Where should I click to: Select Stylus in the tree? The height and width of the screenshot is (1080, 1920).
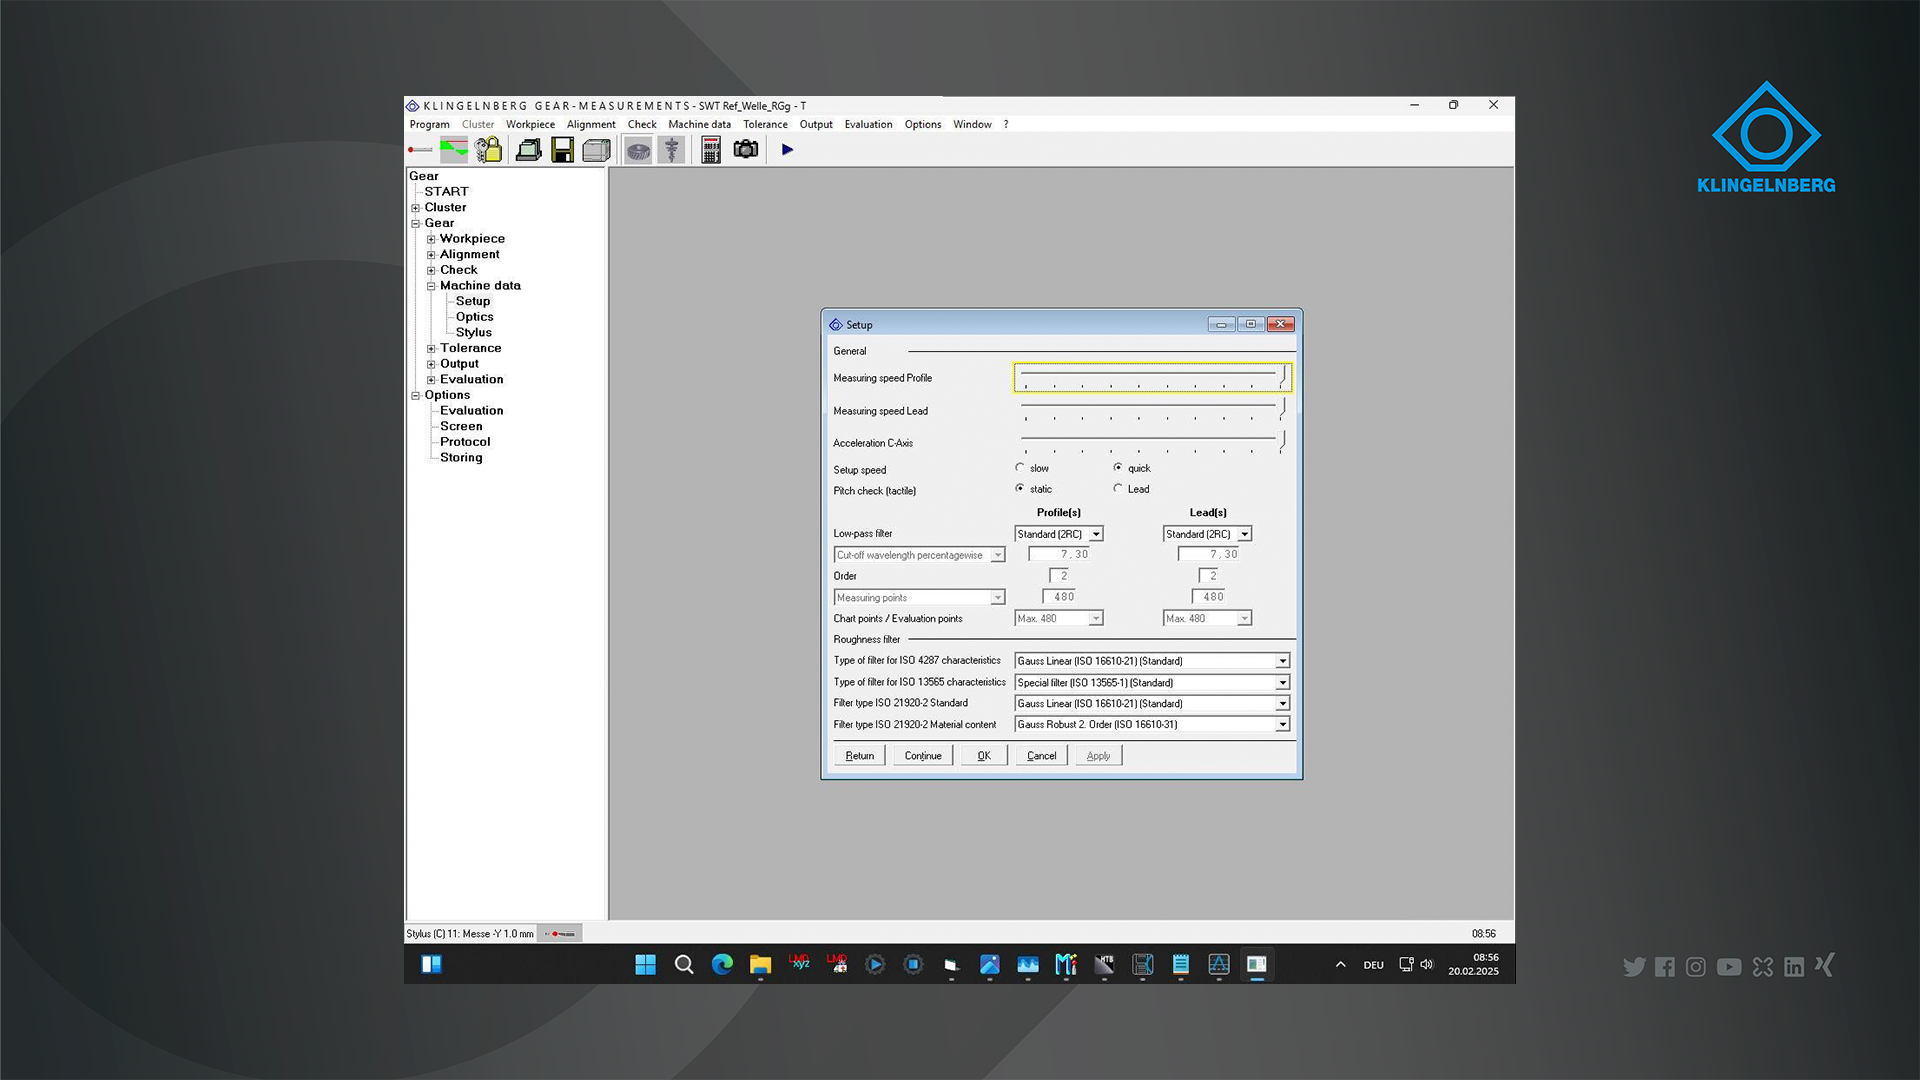474,333
